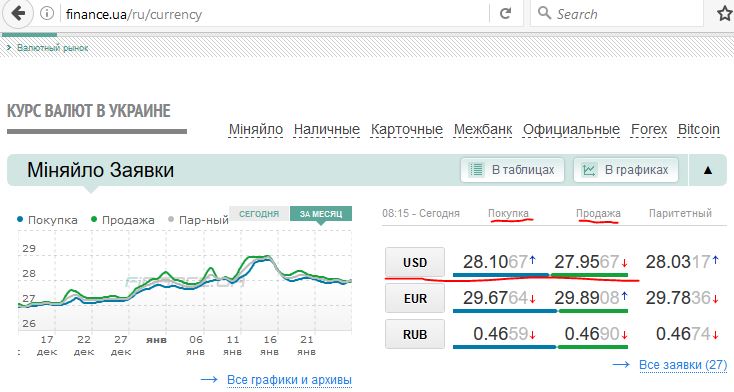Toggle Пар-ный series in chart legend

[x=198, y=220]
